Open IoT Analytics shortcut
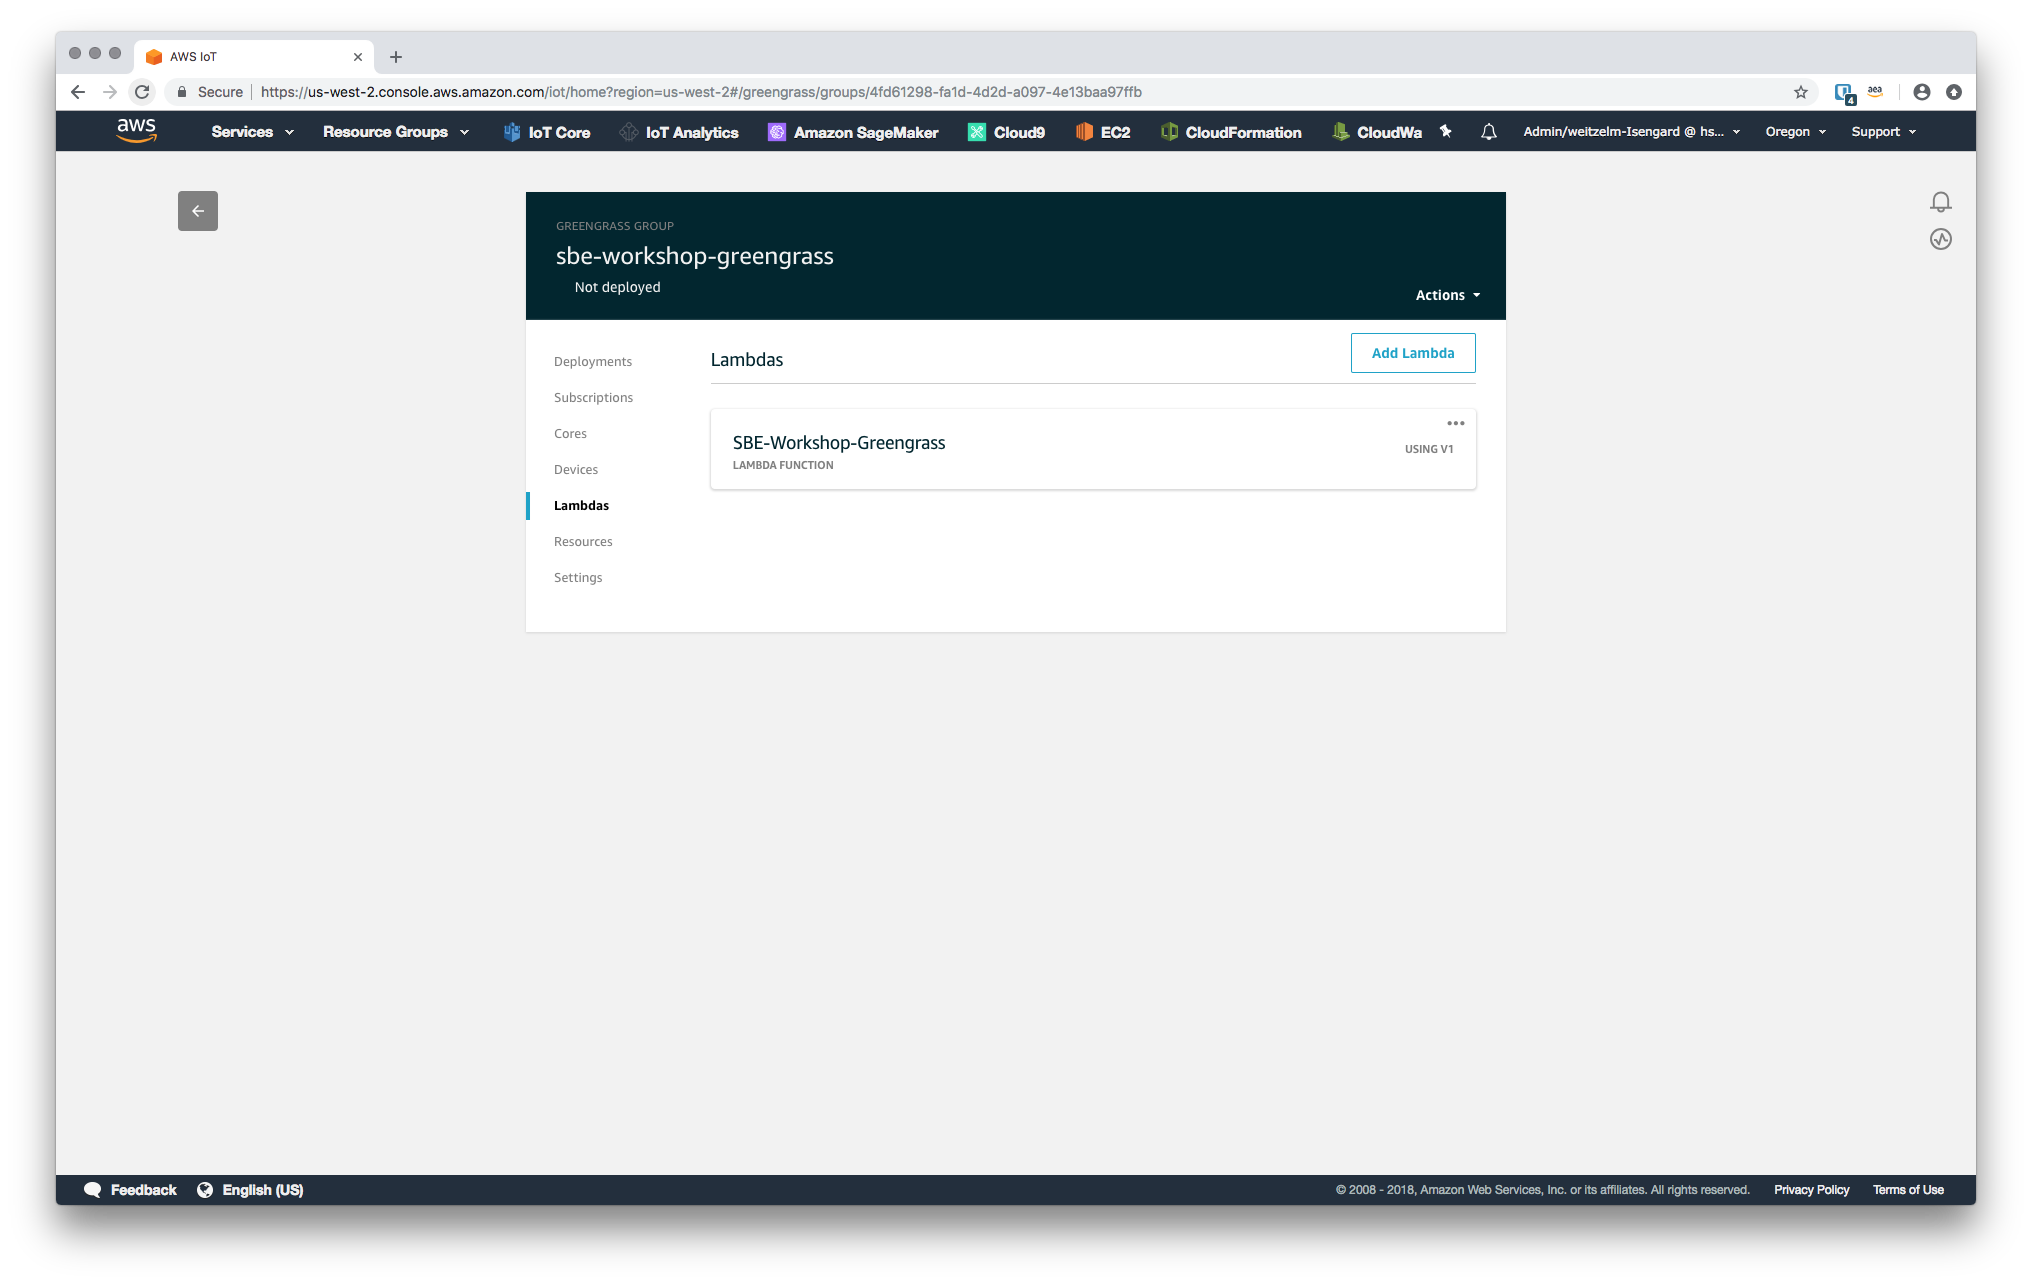 (679, 132)
